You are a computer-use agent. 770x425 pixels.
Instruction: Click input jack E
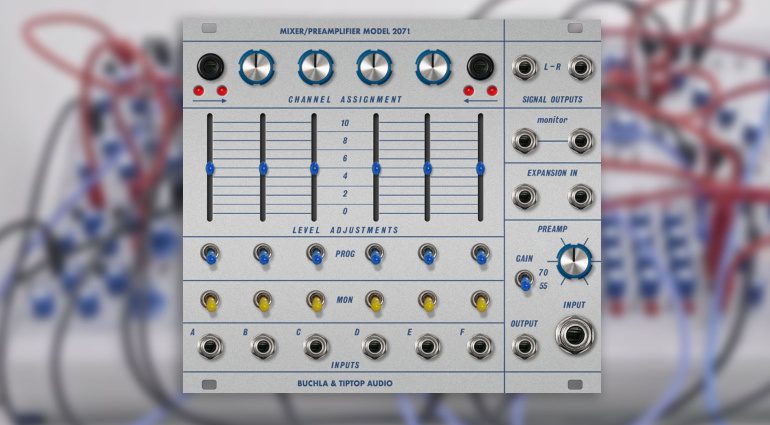(x=428, y=346)
